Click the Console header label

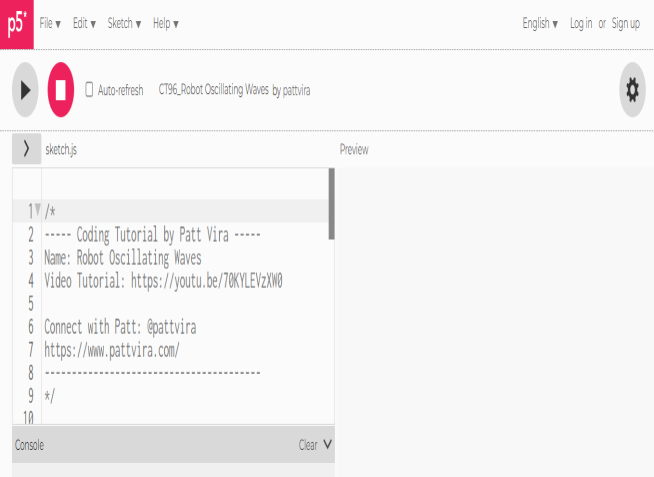[x=29, y=445]
